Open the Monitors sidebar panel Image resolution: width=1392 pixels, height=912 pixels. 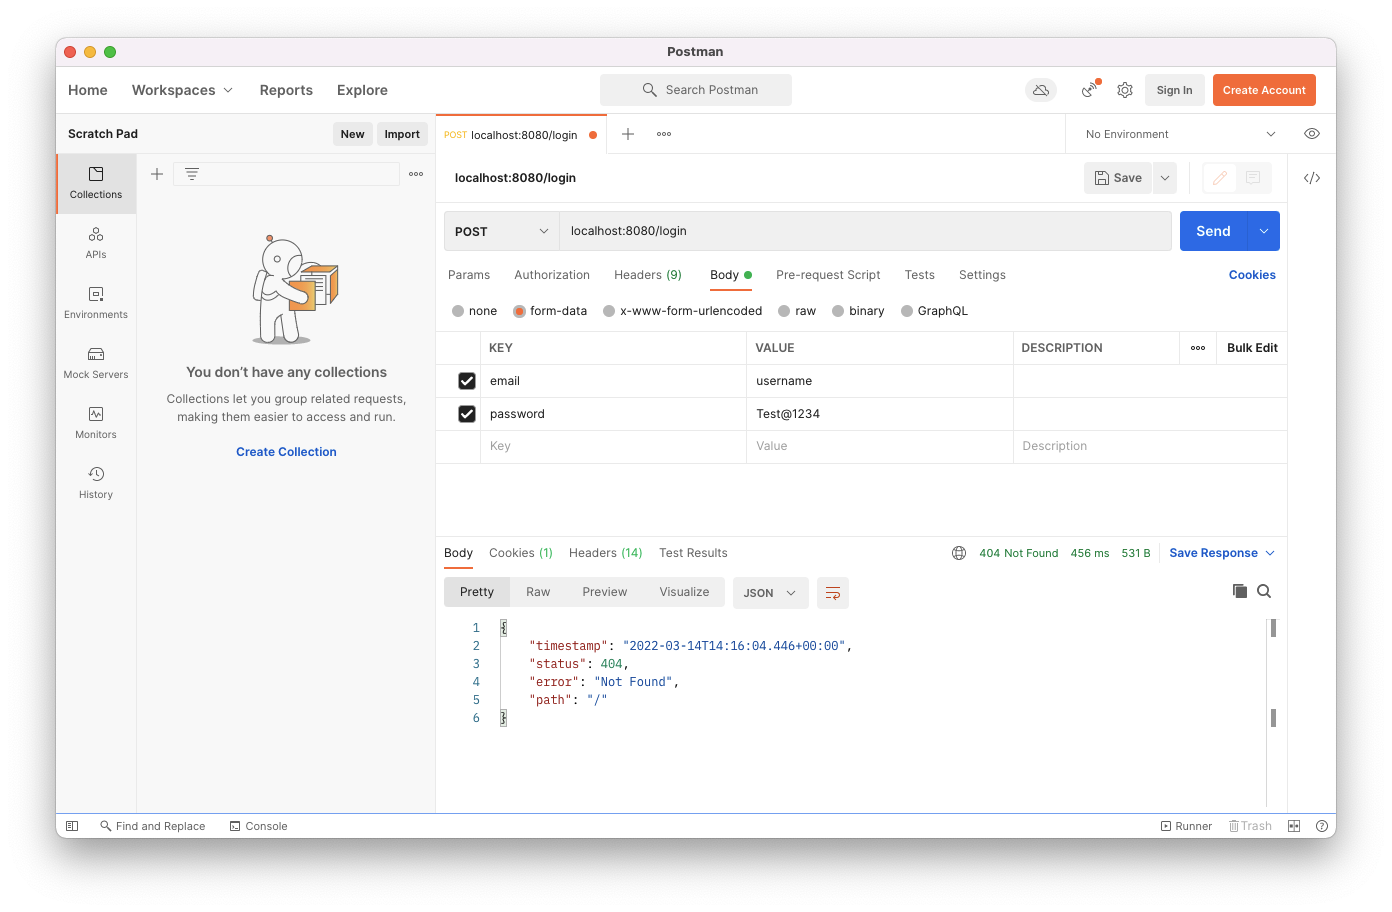(x=96, y=423)
